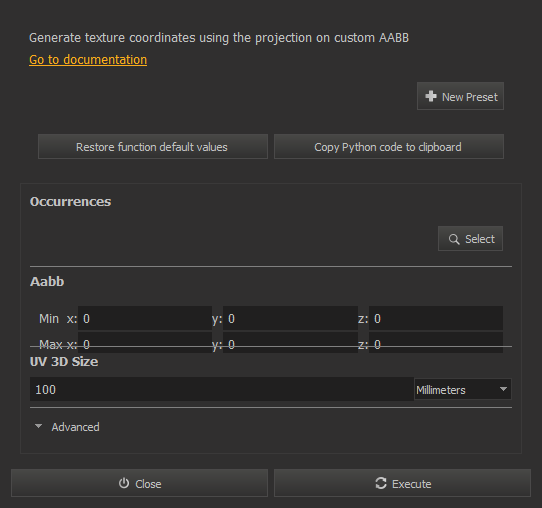Copy Python code to clipboard

coord(389,147)
